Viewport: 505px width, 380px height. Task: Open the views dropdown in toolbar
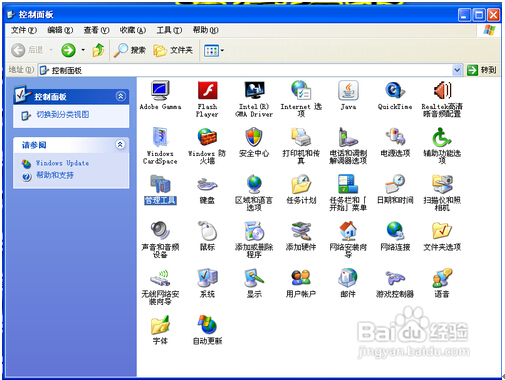coord(214,51)
